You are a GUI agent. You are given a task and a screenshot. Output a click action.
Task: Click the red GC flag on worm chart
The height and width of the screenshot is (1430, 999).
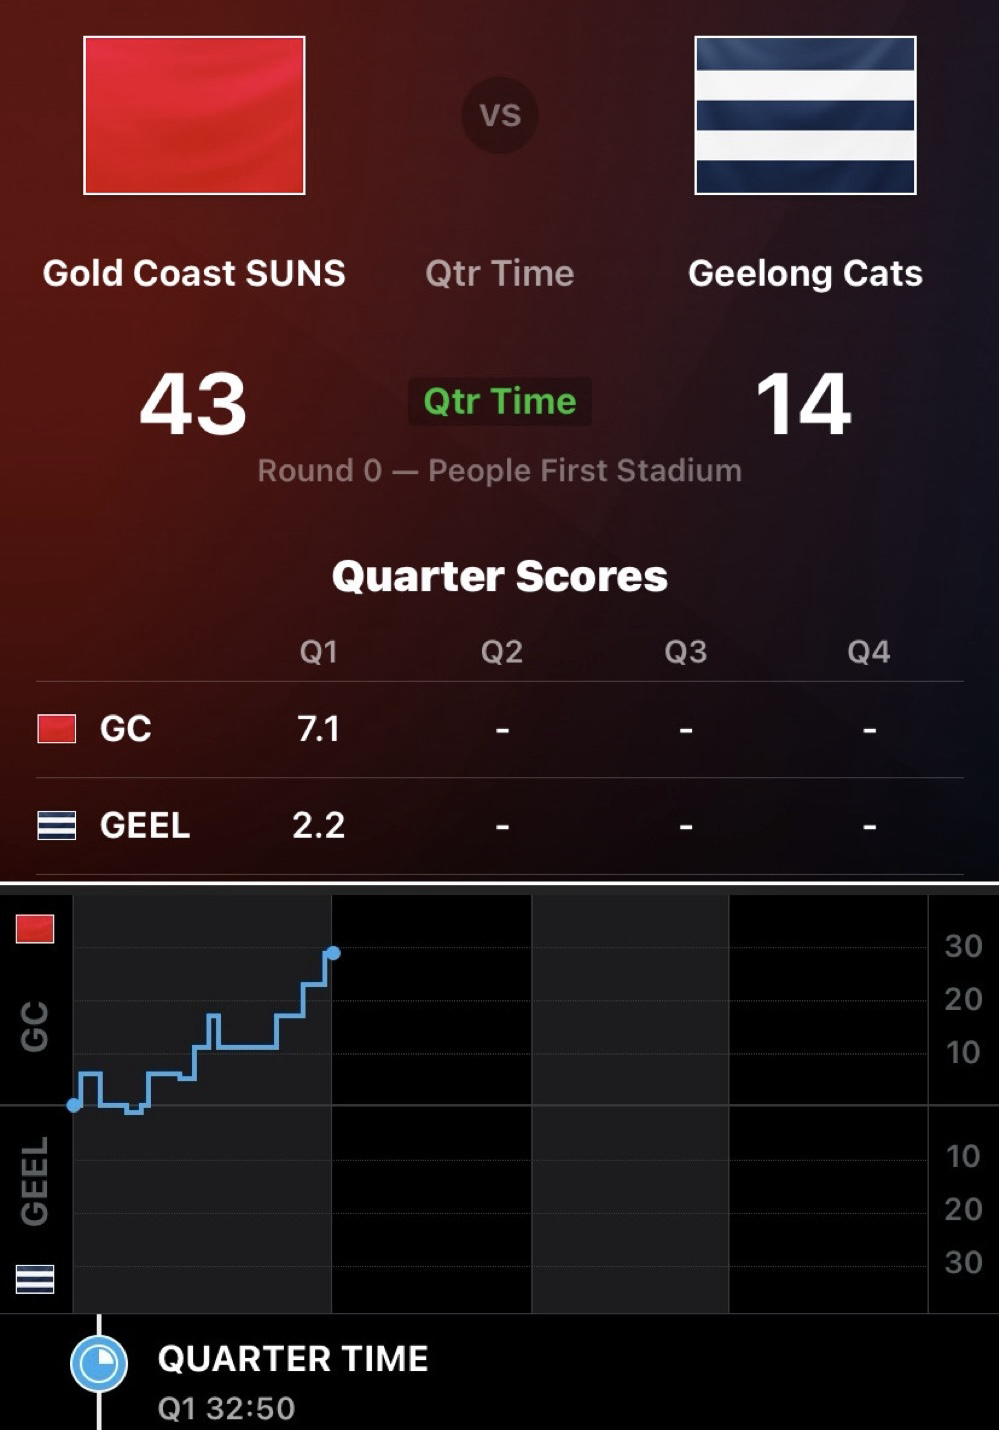tap(35, 929)
